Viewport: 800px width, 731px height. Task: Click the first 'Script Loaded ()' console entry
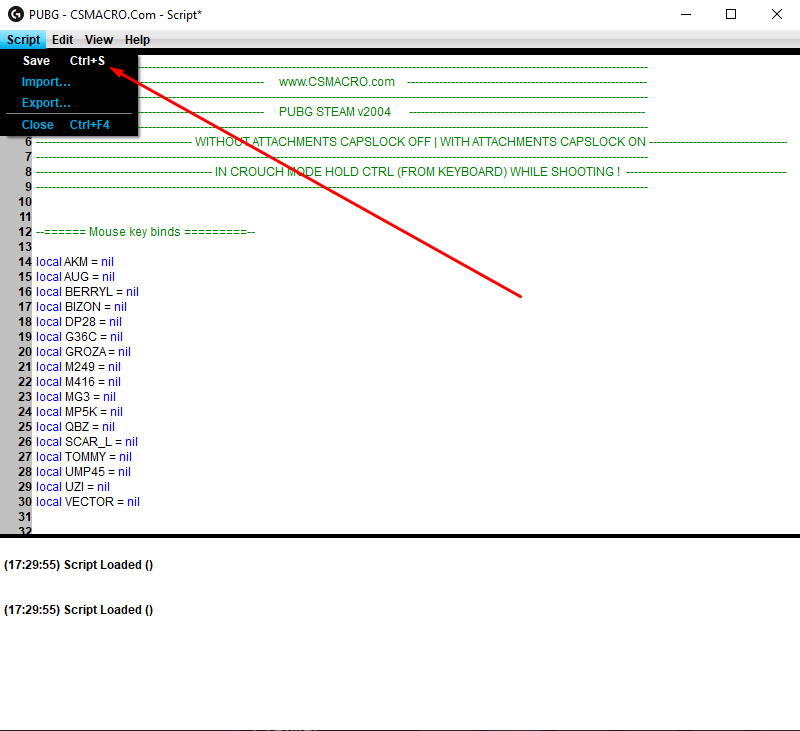click(78, 565)
